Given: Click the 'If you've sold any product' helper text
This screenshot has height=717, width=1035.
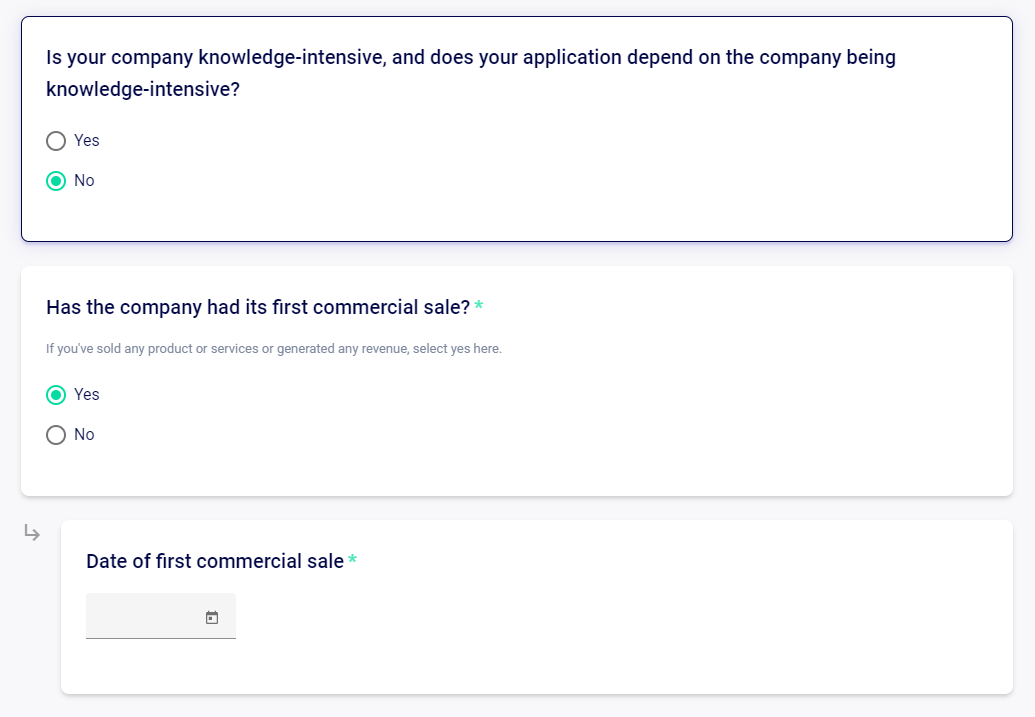Looking at the screenshot, I should 274,349.
